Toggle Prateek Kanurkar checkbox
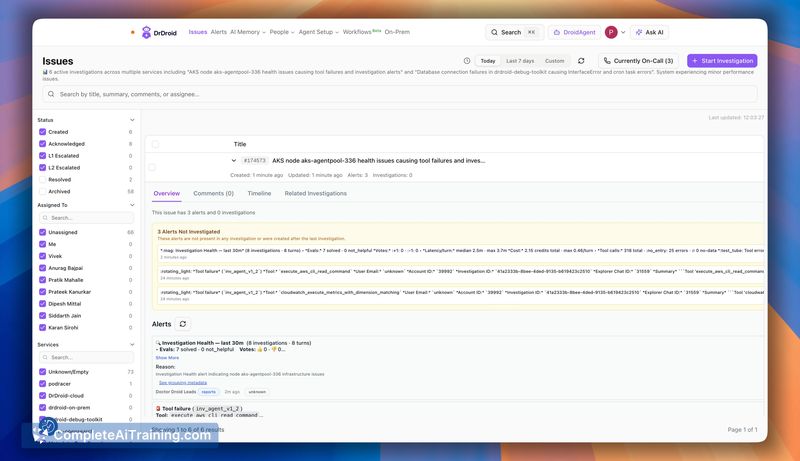This screenshot has height=461, width=800. pos(42,292)
